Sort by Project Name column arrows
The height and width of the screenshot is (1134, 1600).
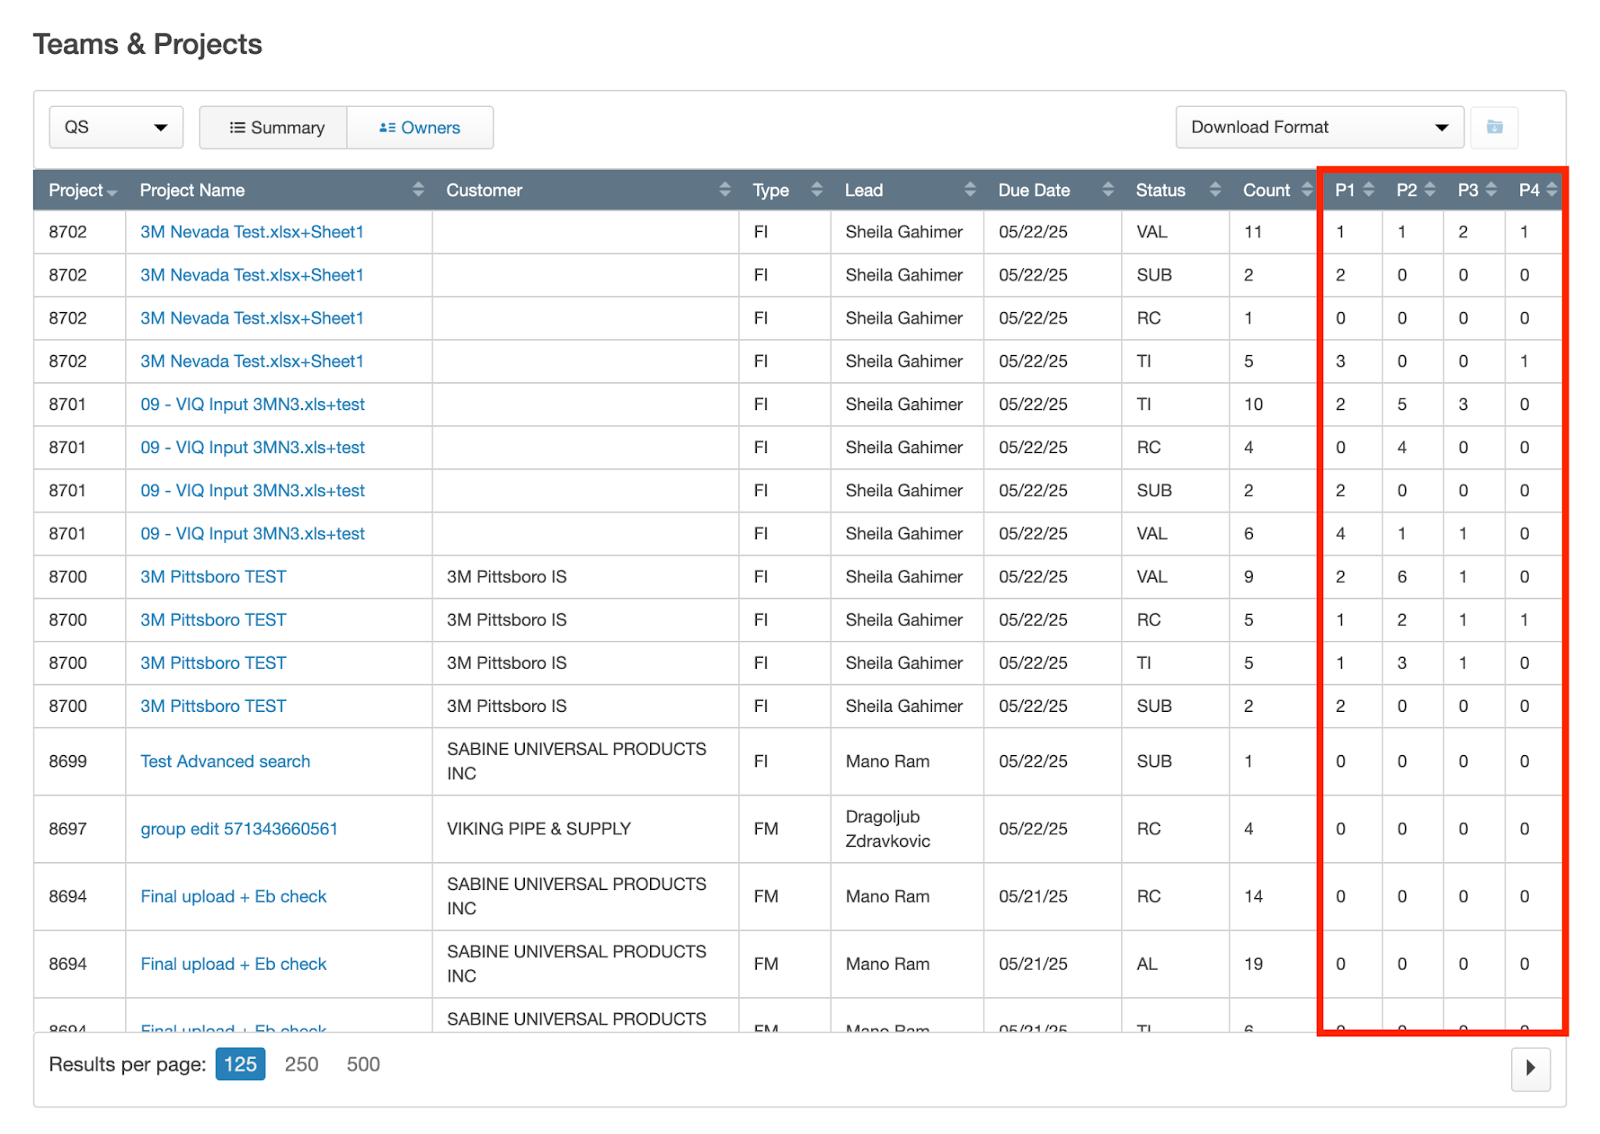click(418, 190)
